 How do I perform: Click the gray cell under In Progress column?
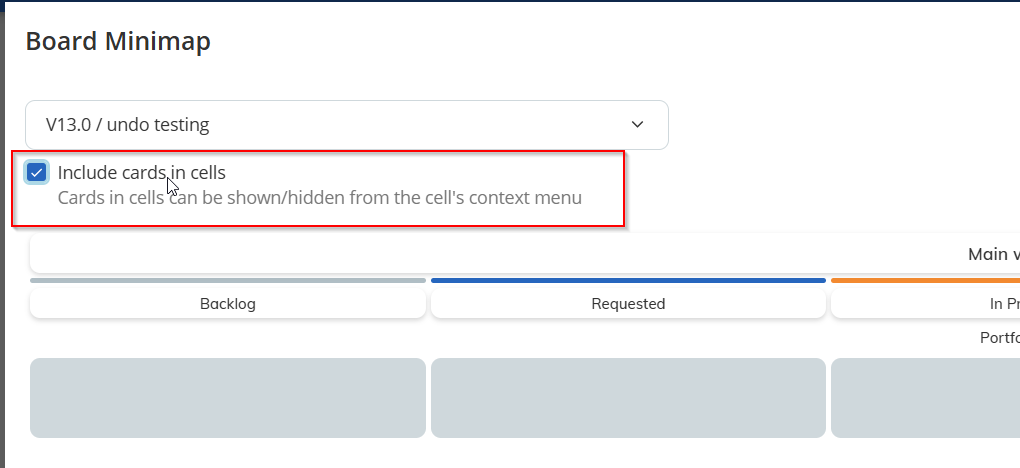[x=925, y=397]
